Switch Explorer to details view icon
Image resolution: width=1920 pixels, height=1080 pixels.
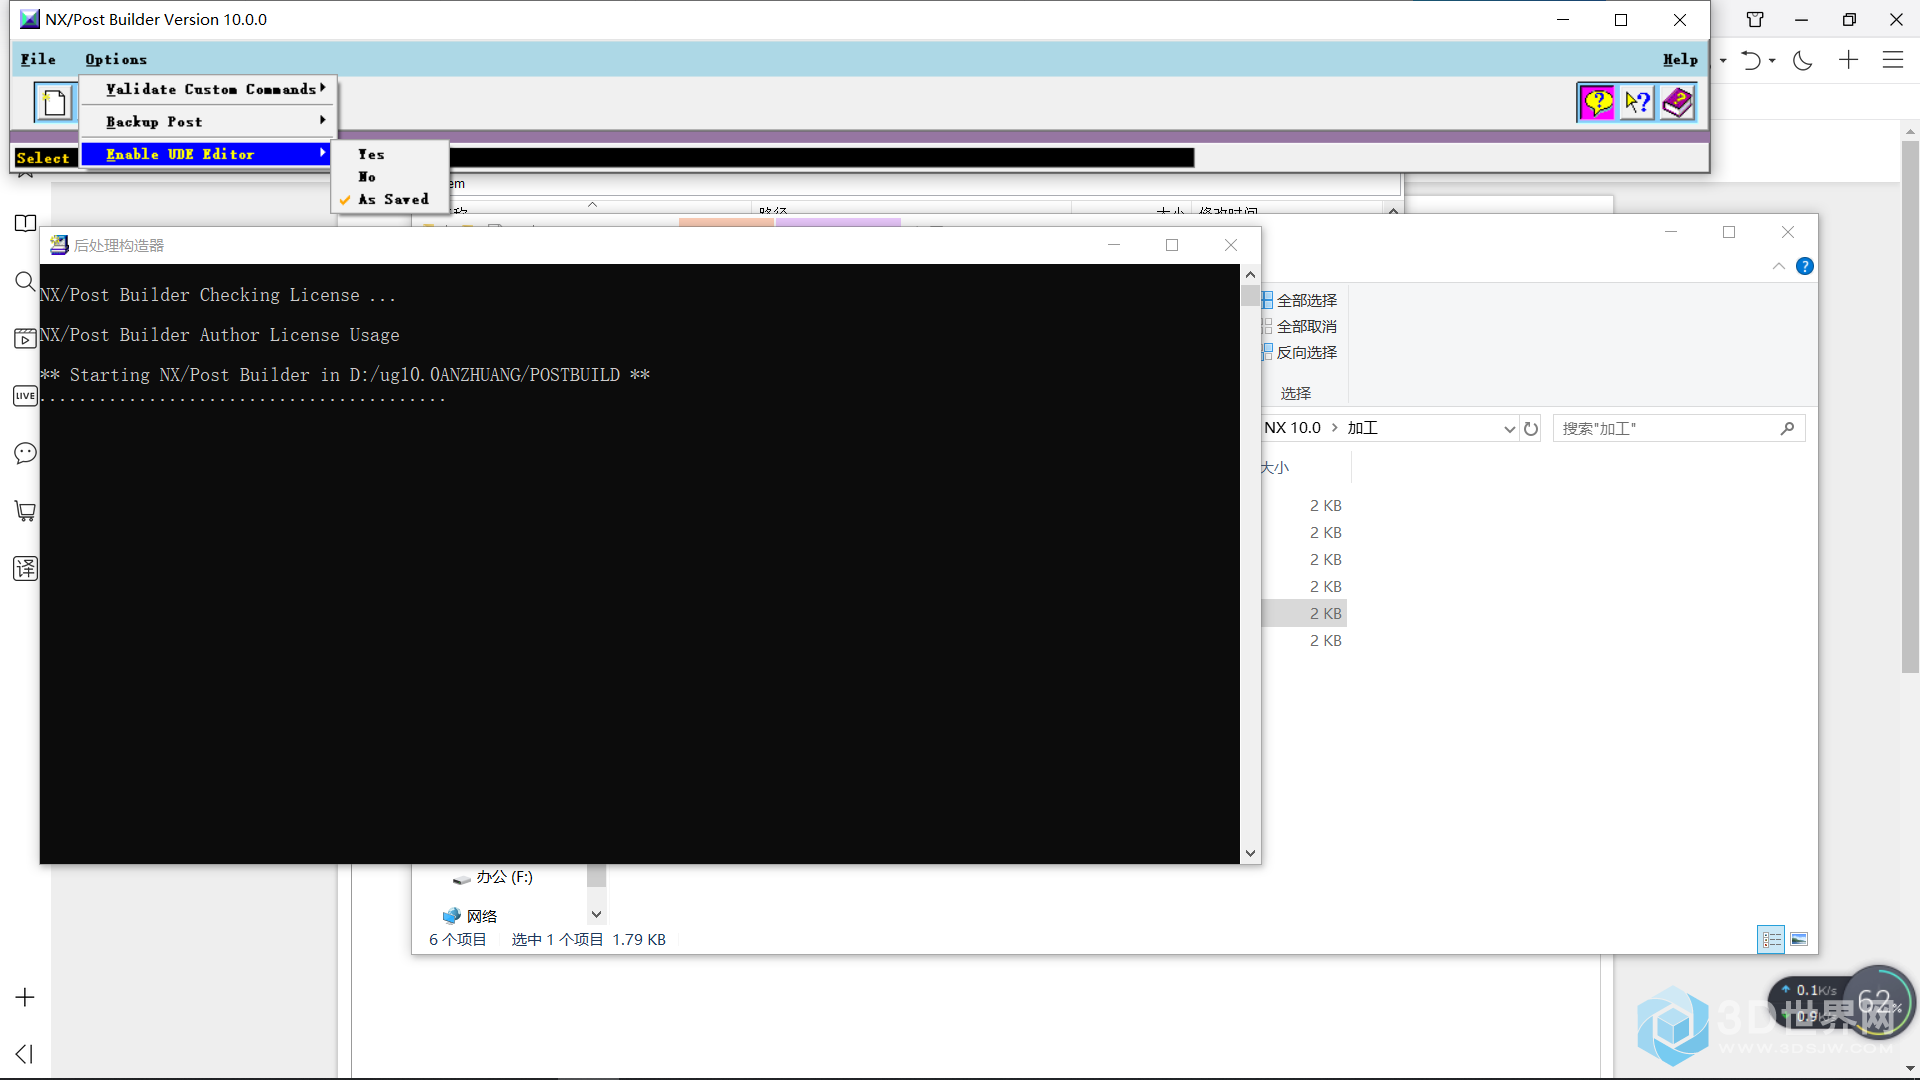pos(1772,939)
